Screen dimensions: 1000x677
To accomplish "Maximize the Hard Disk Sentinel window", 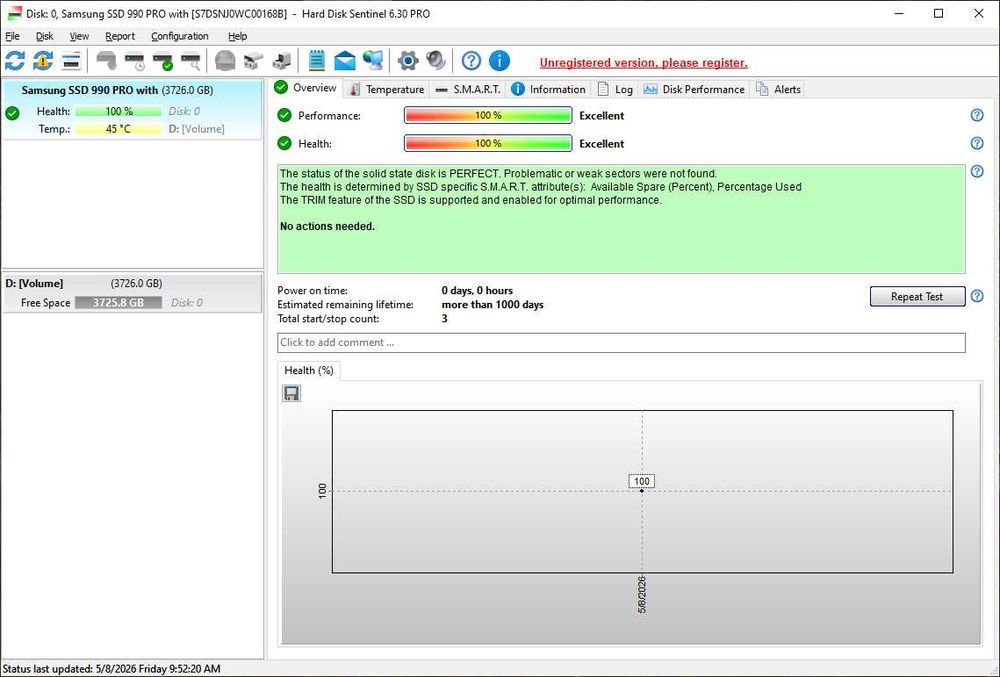I will 938,13.
